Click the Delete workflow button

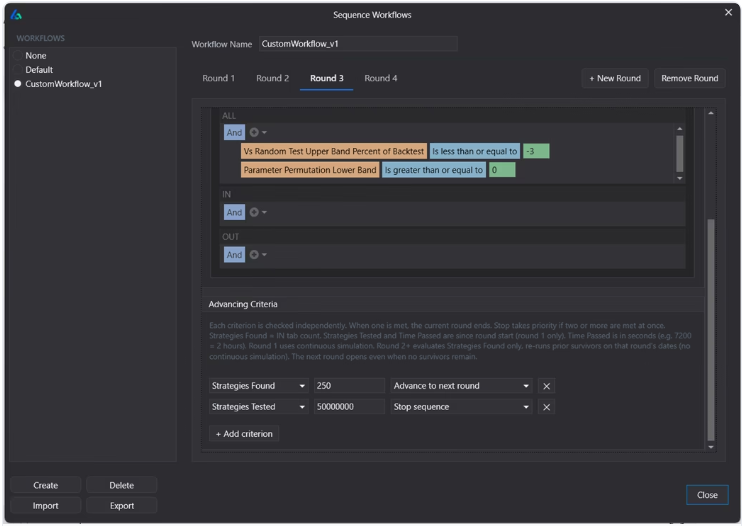pos(121,485)
